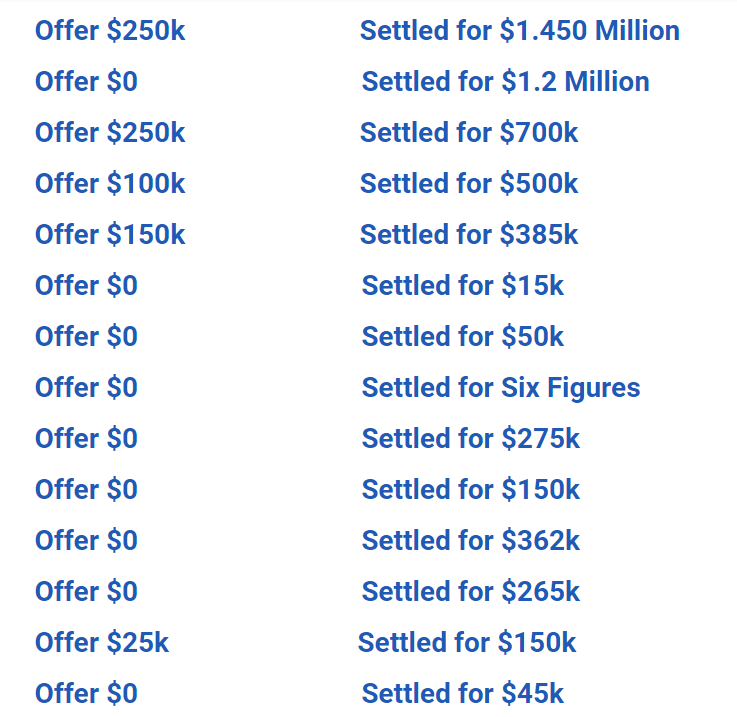Click 'Offer $0' next to Six Figures
Screen dimensions: 737x717
tap(86, 388)
